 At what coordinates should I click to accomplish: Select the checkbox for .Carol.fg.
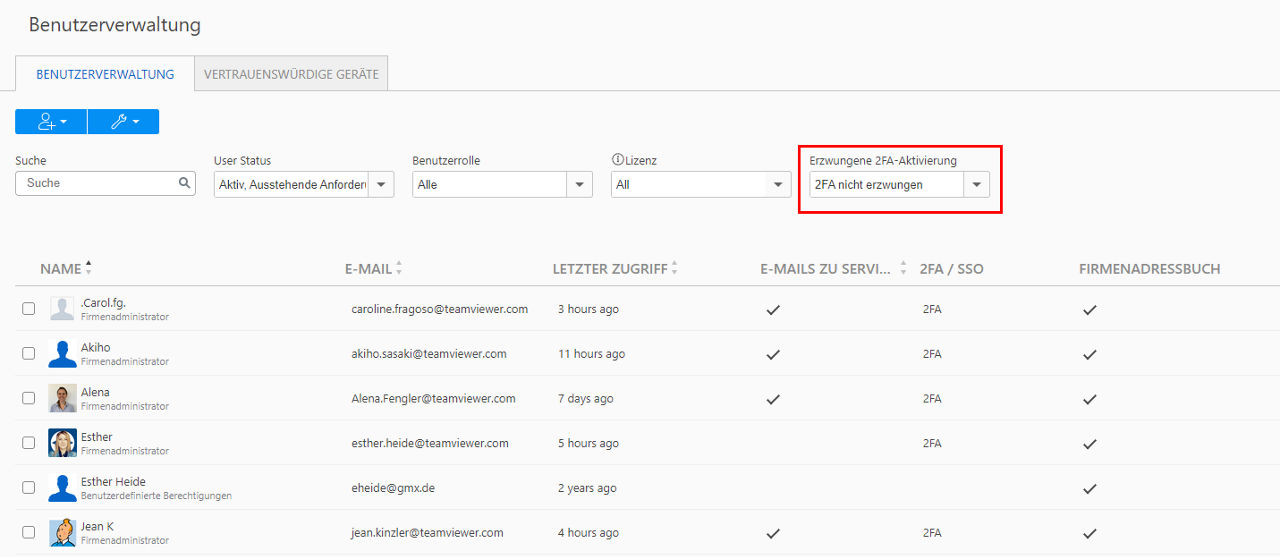[x=29, y=309]
